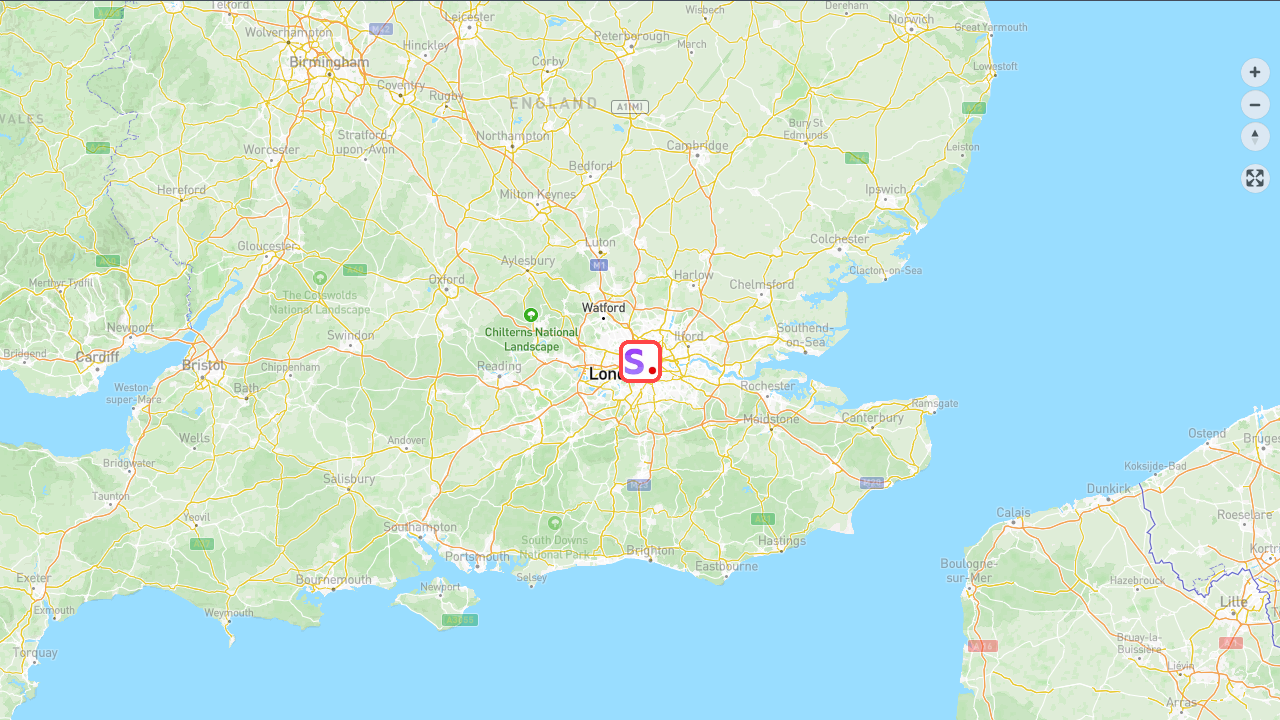Select the South Downs National Park icon
This screenshot has width=1280, height=720.
click(x=555, y=522)
